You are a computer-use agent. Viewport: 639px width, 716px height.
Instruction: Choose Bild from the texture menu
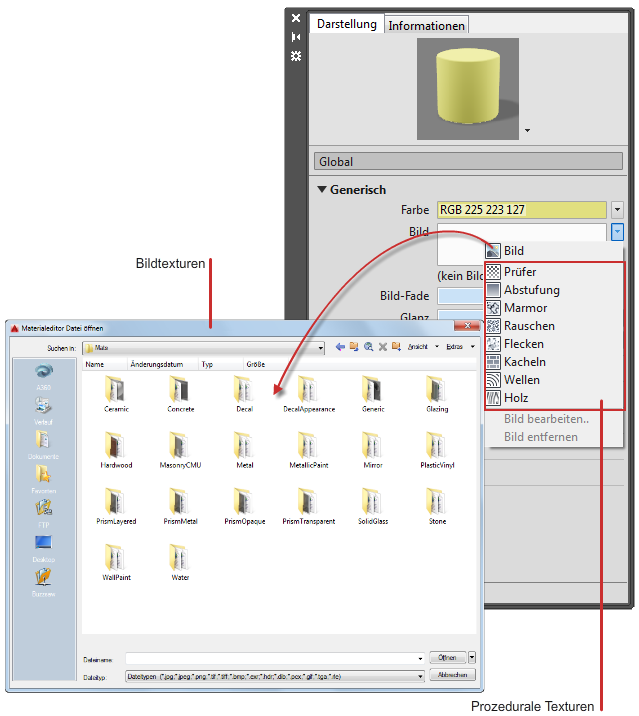514,251
